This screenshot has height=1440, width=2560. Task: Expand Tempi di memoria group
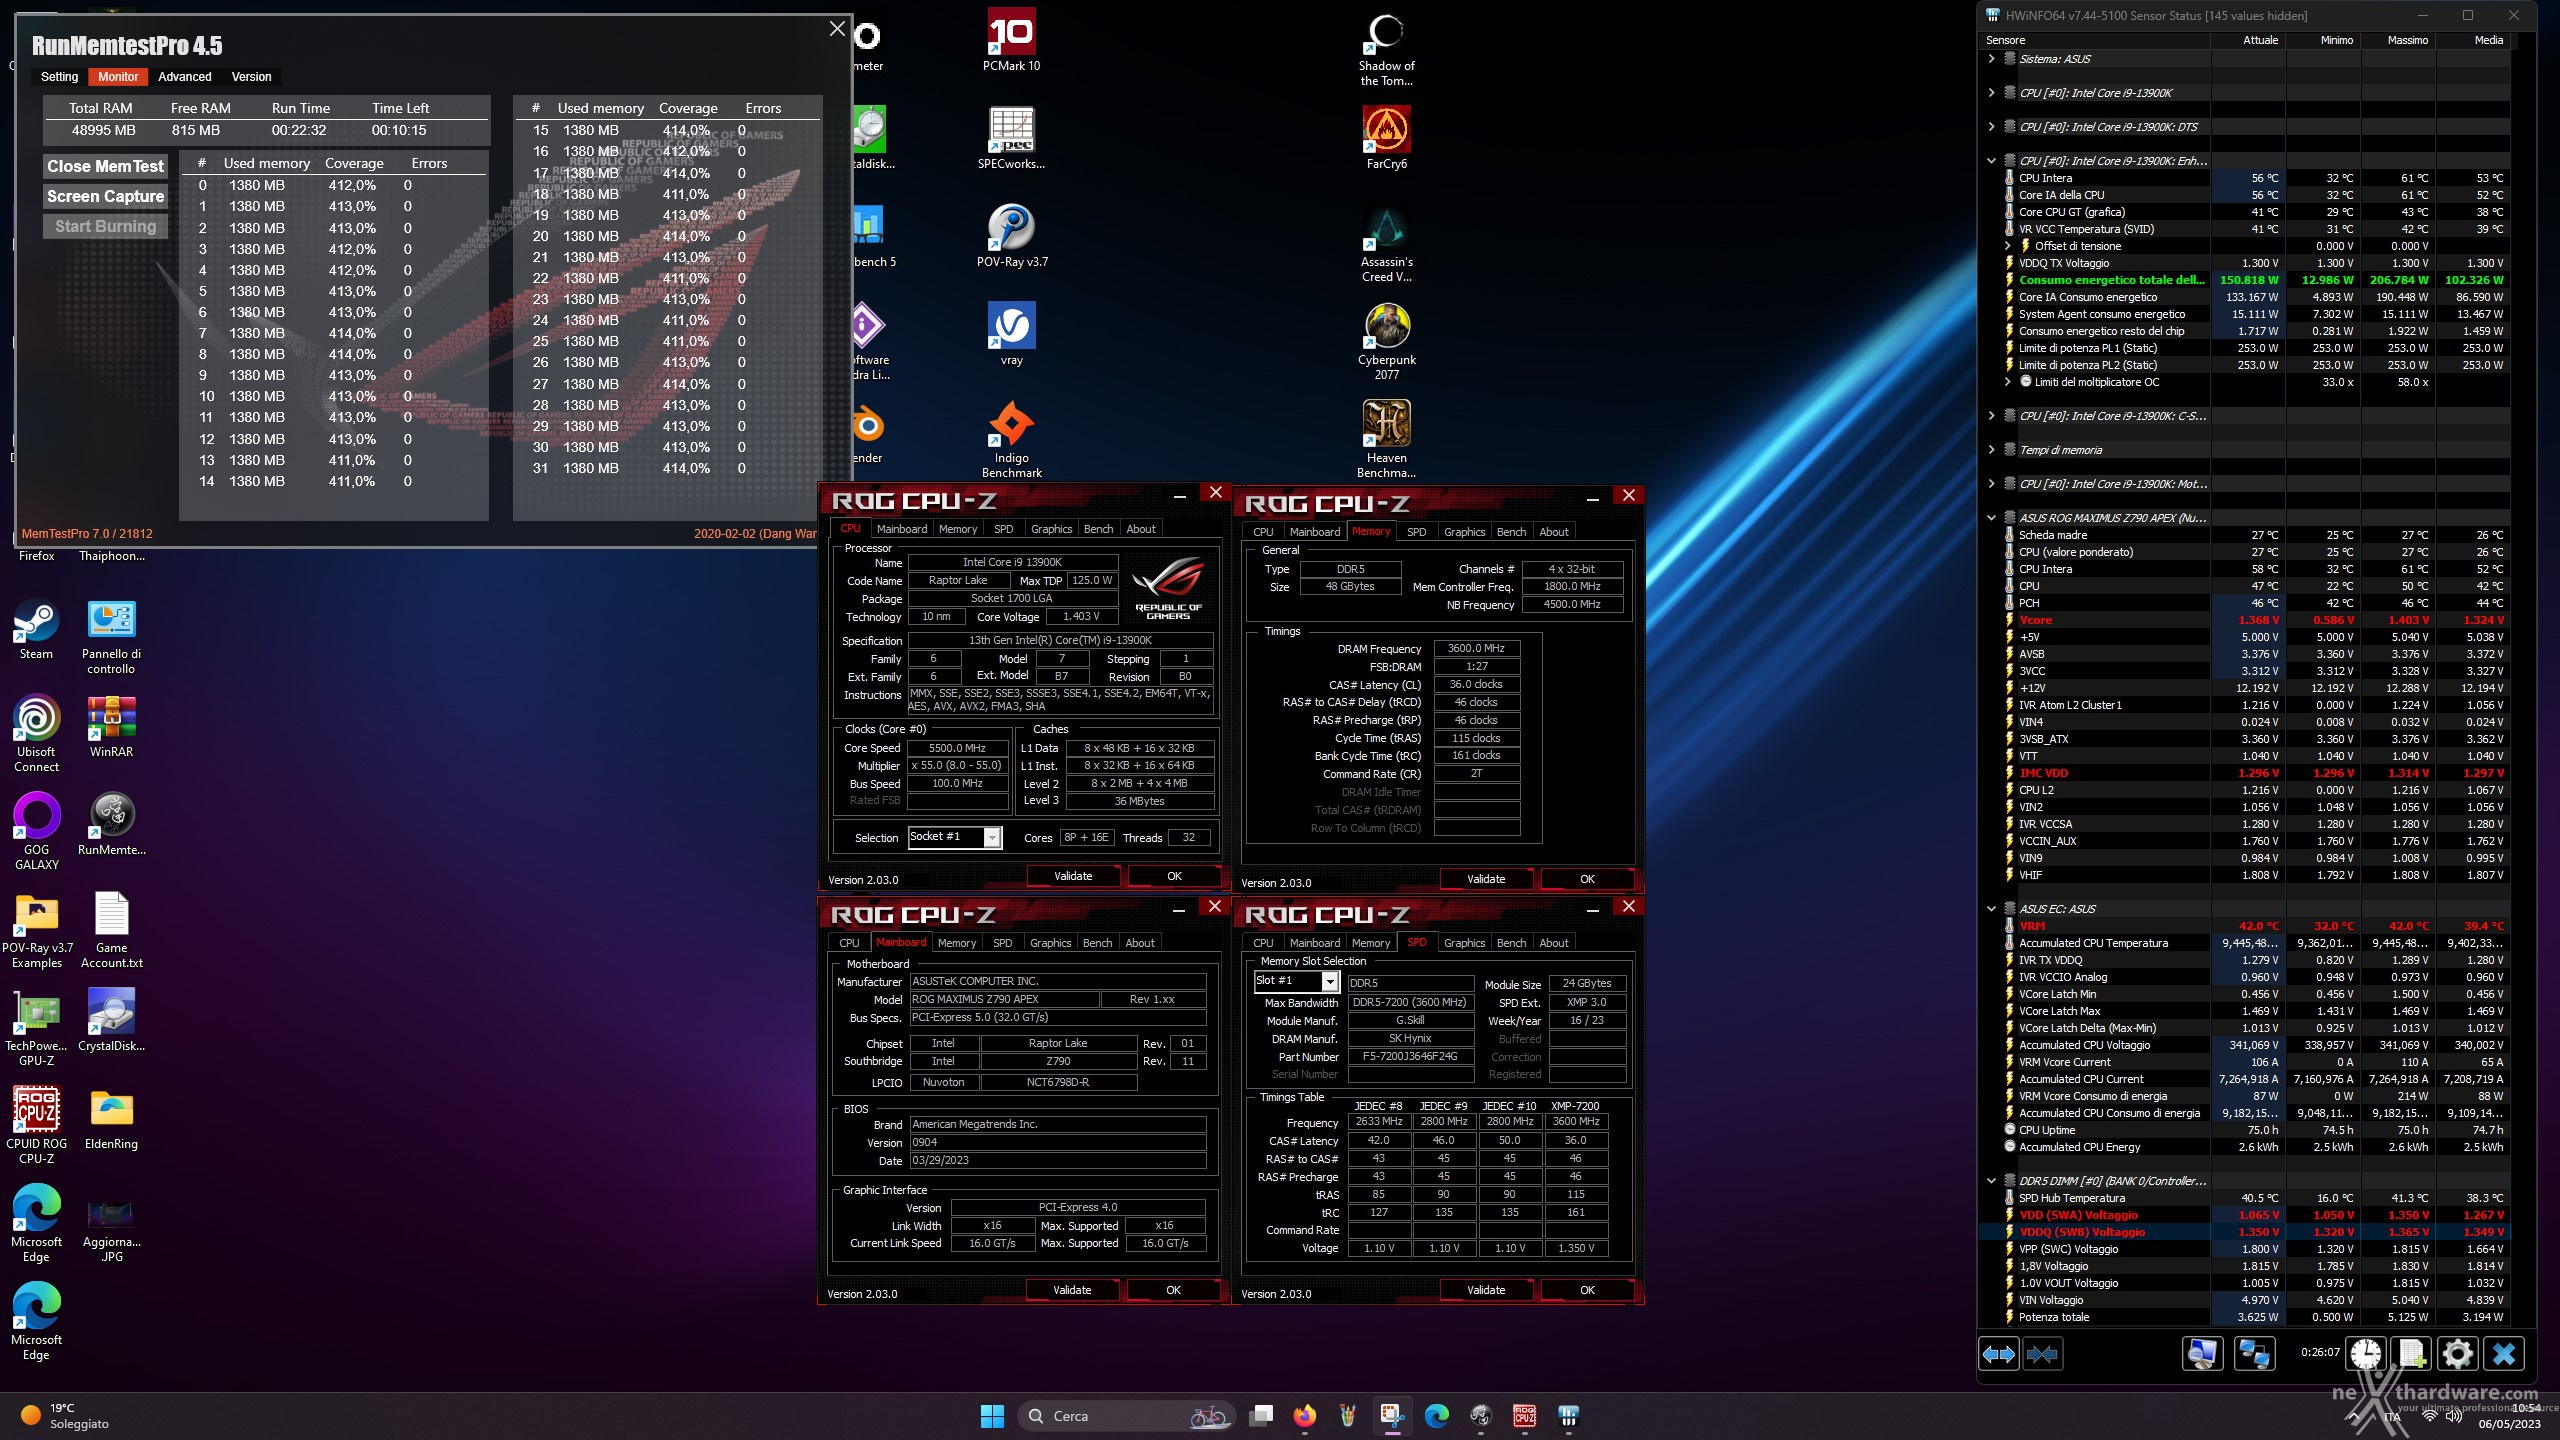pos(1991,450)
